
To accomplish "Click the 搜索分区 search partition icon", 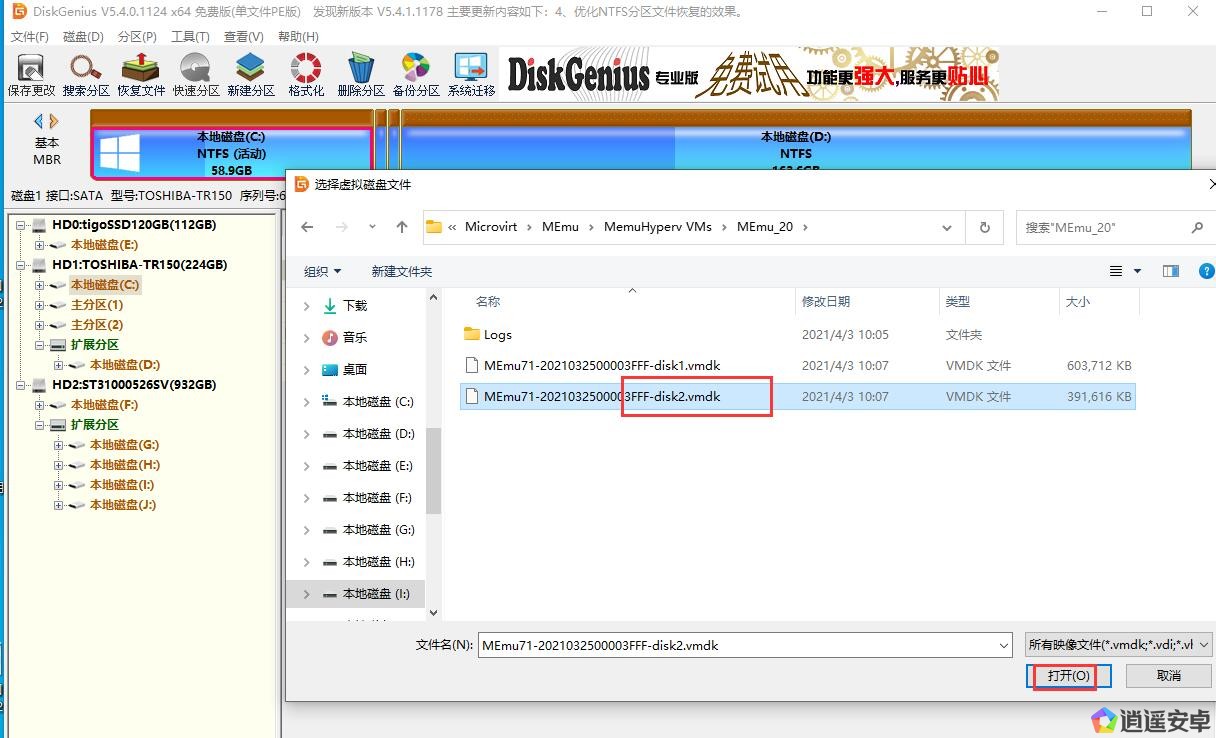I will pos(86,74).
